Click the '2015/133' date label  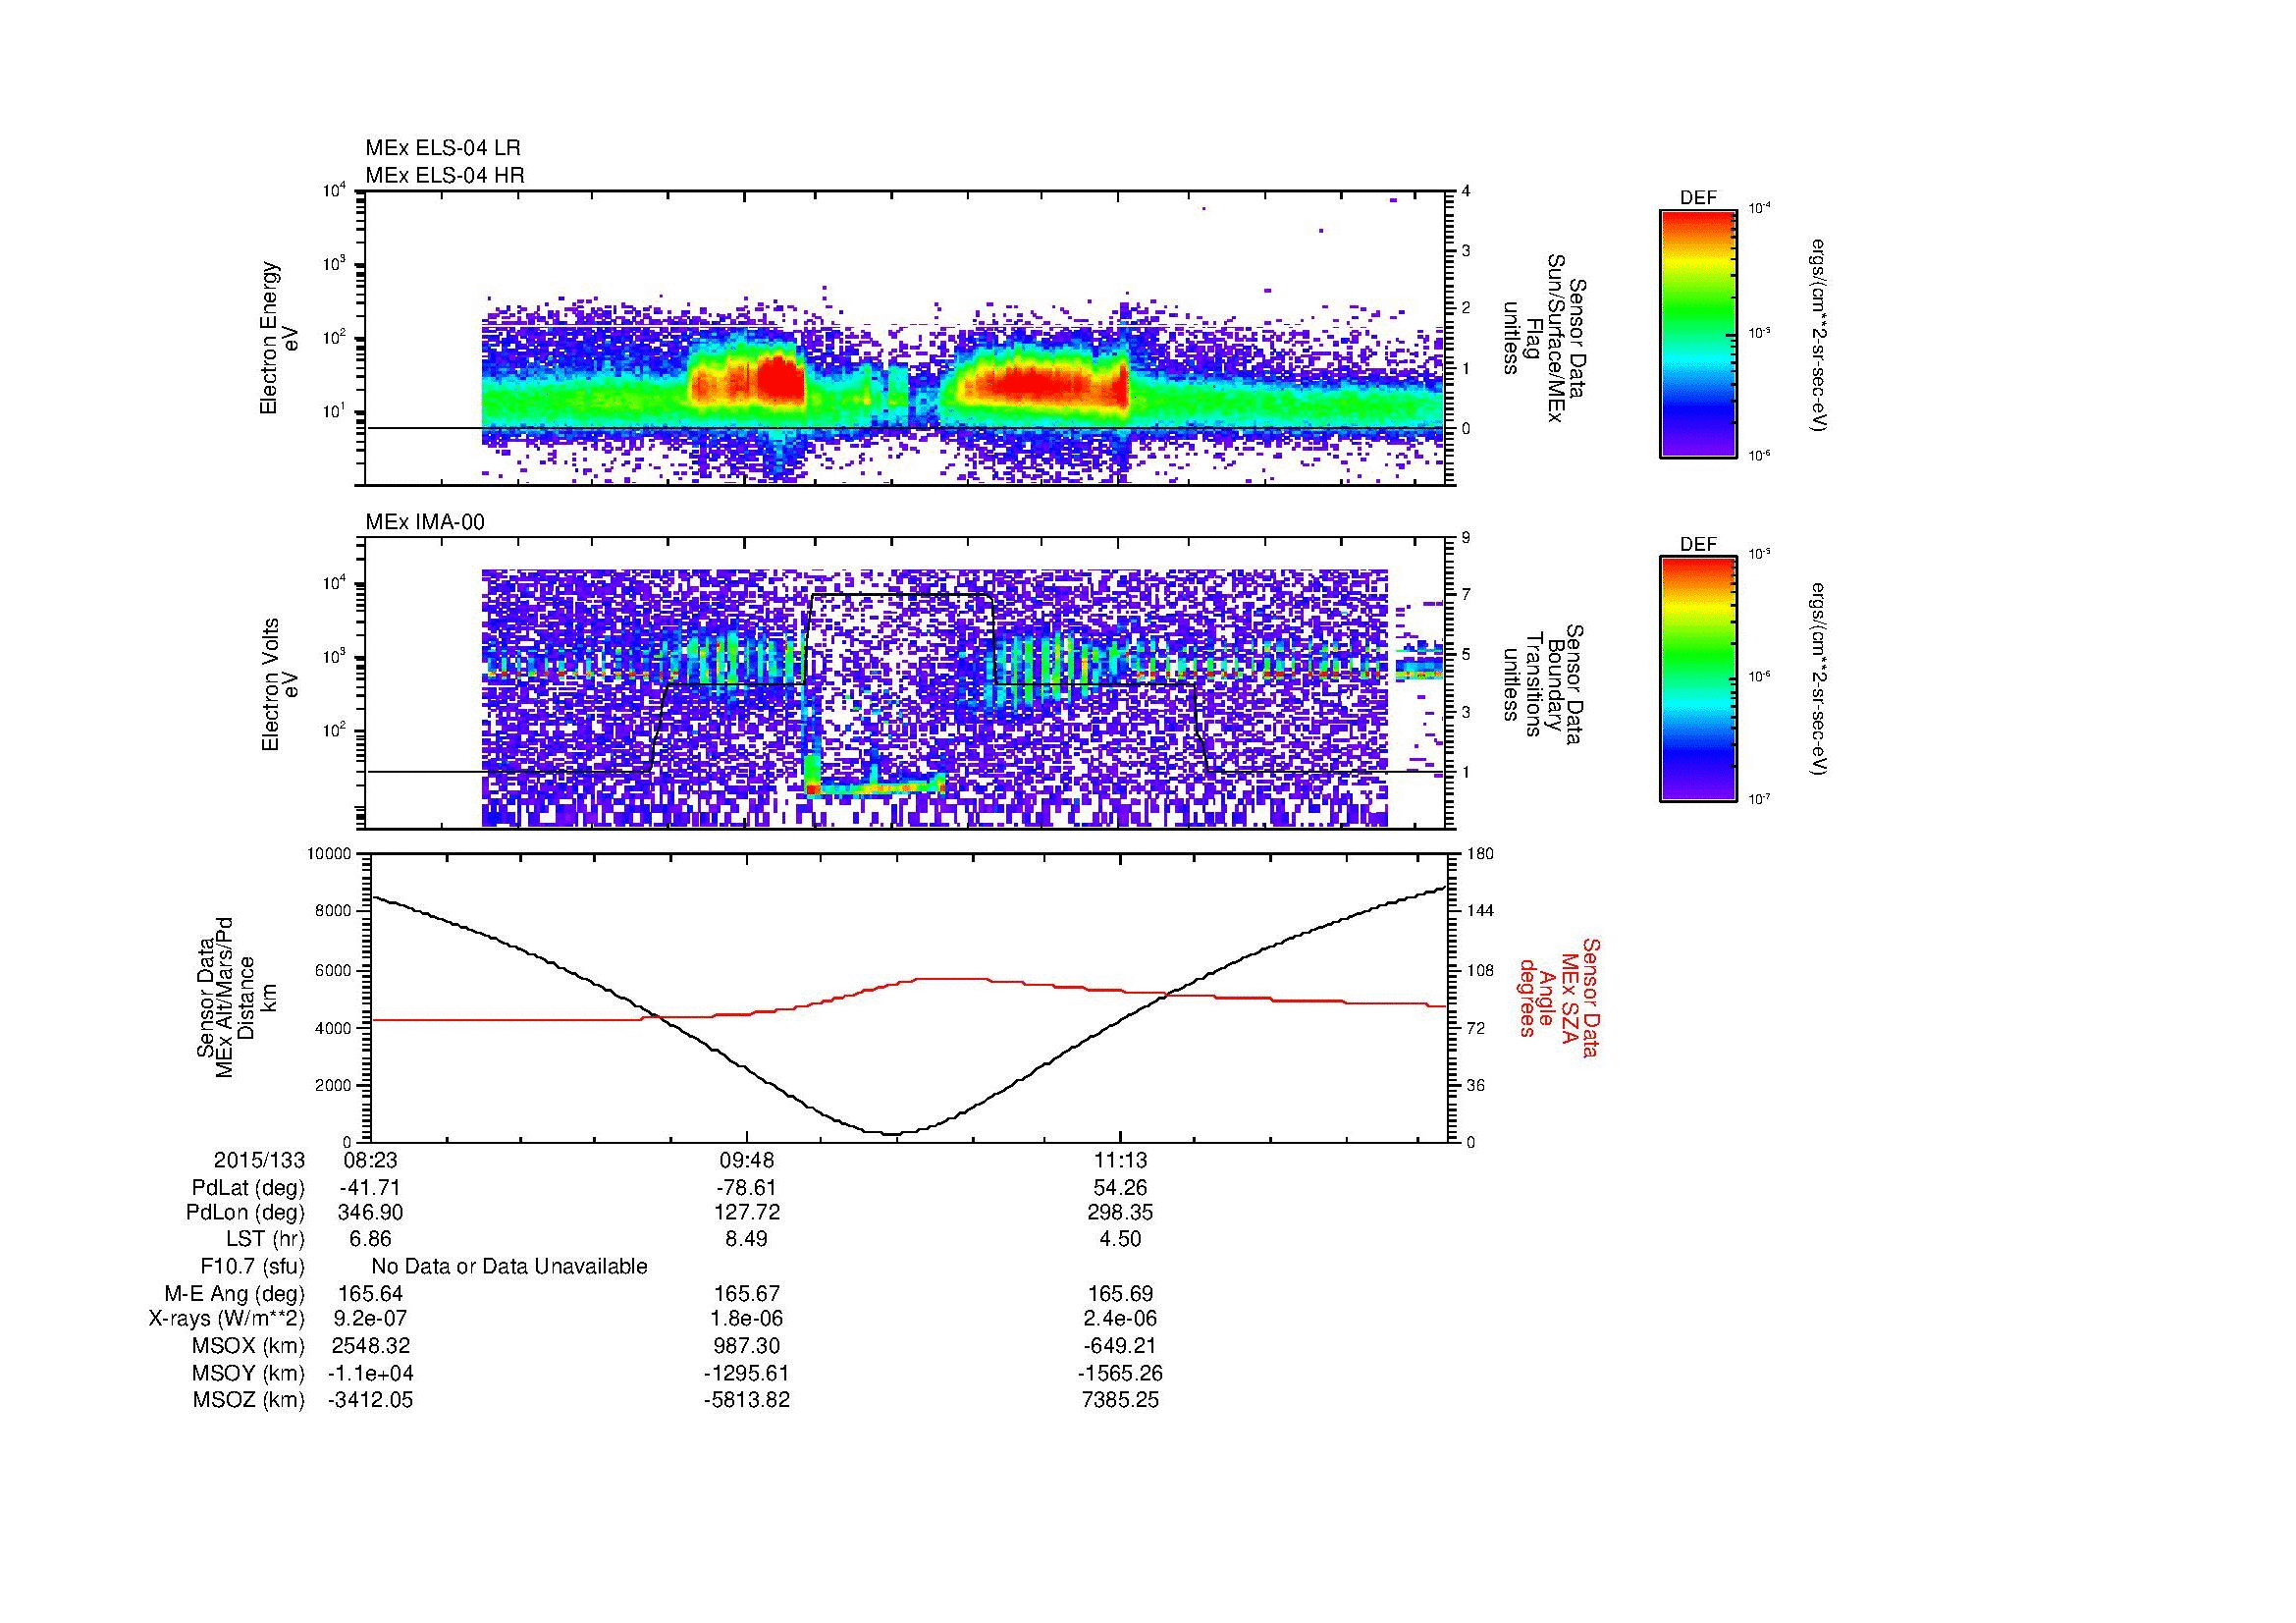click(x=259, y=1160)
